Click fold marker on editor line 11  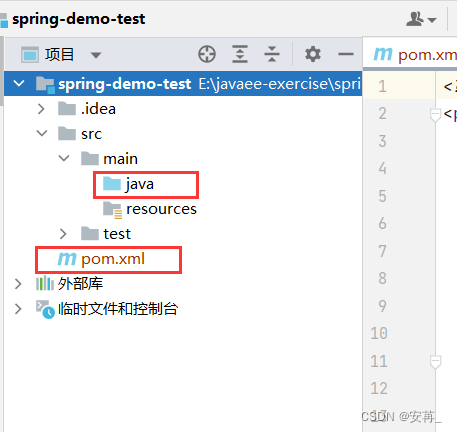435,362
